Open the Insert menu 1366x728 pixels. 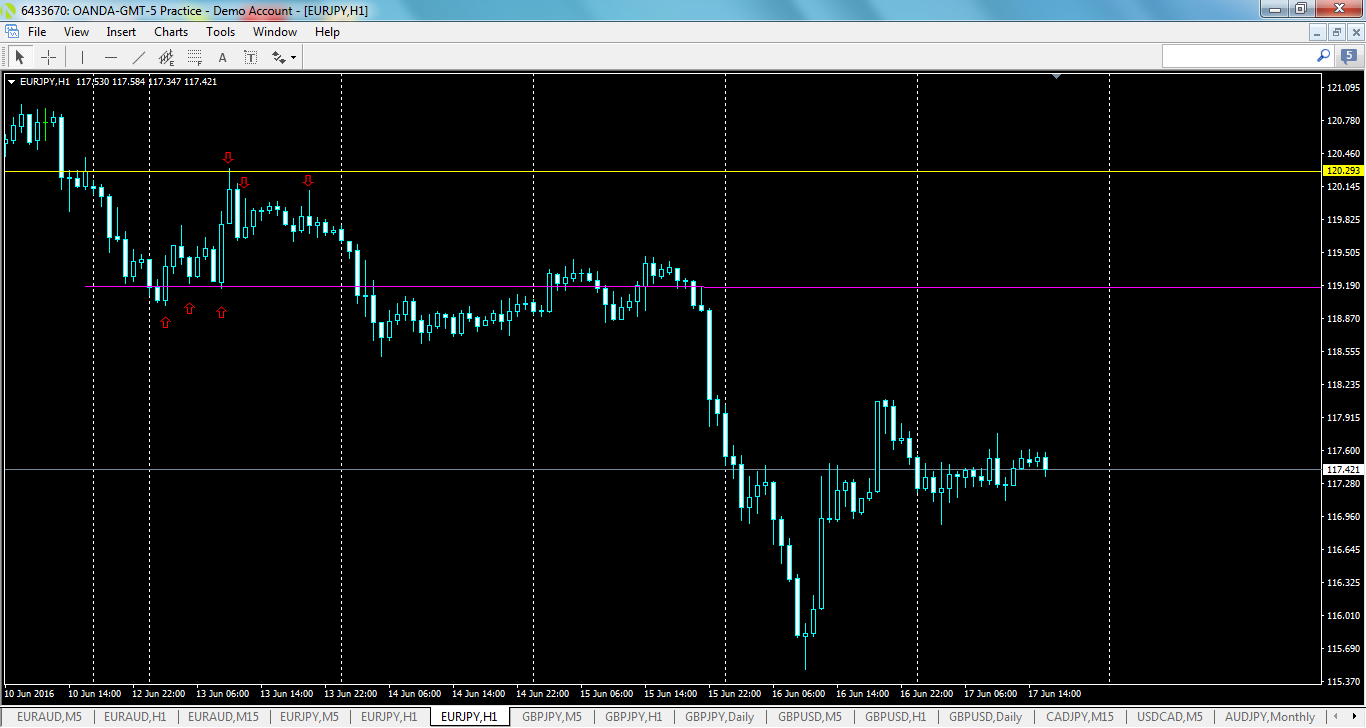pos(120,31)
